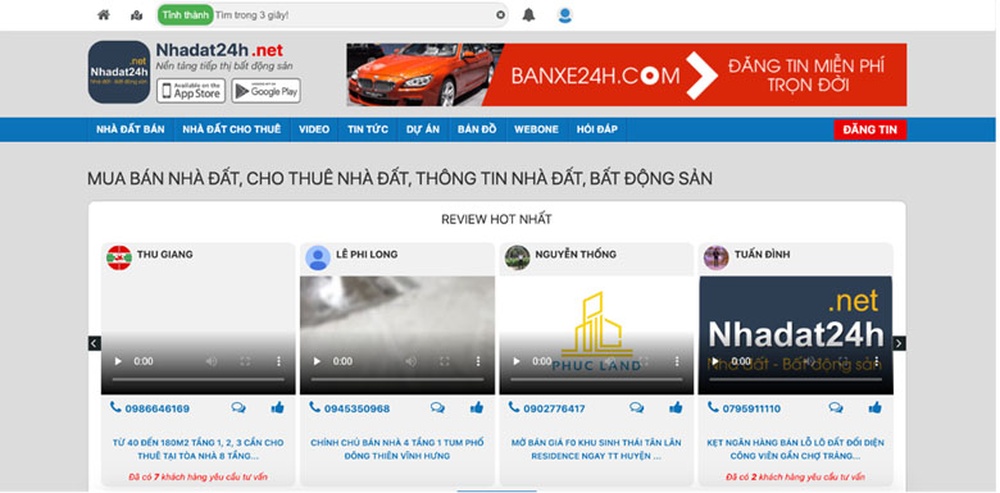Go to home via house icon
The image size is (1000, 493).
click(103, 15)
